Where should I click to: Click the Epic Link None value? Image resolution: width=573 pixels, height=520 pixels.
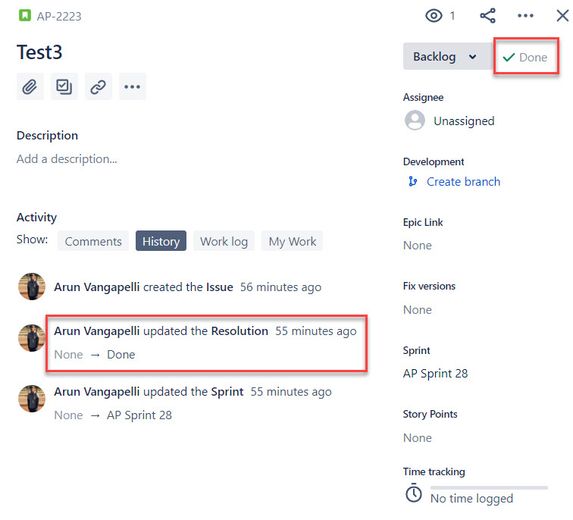coord(417,245)
